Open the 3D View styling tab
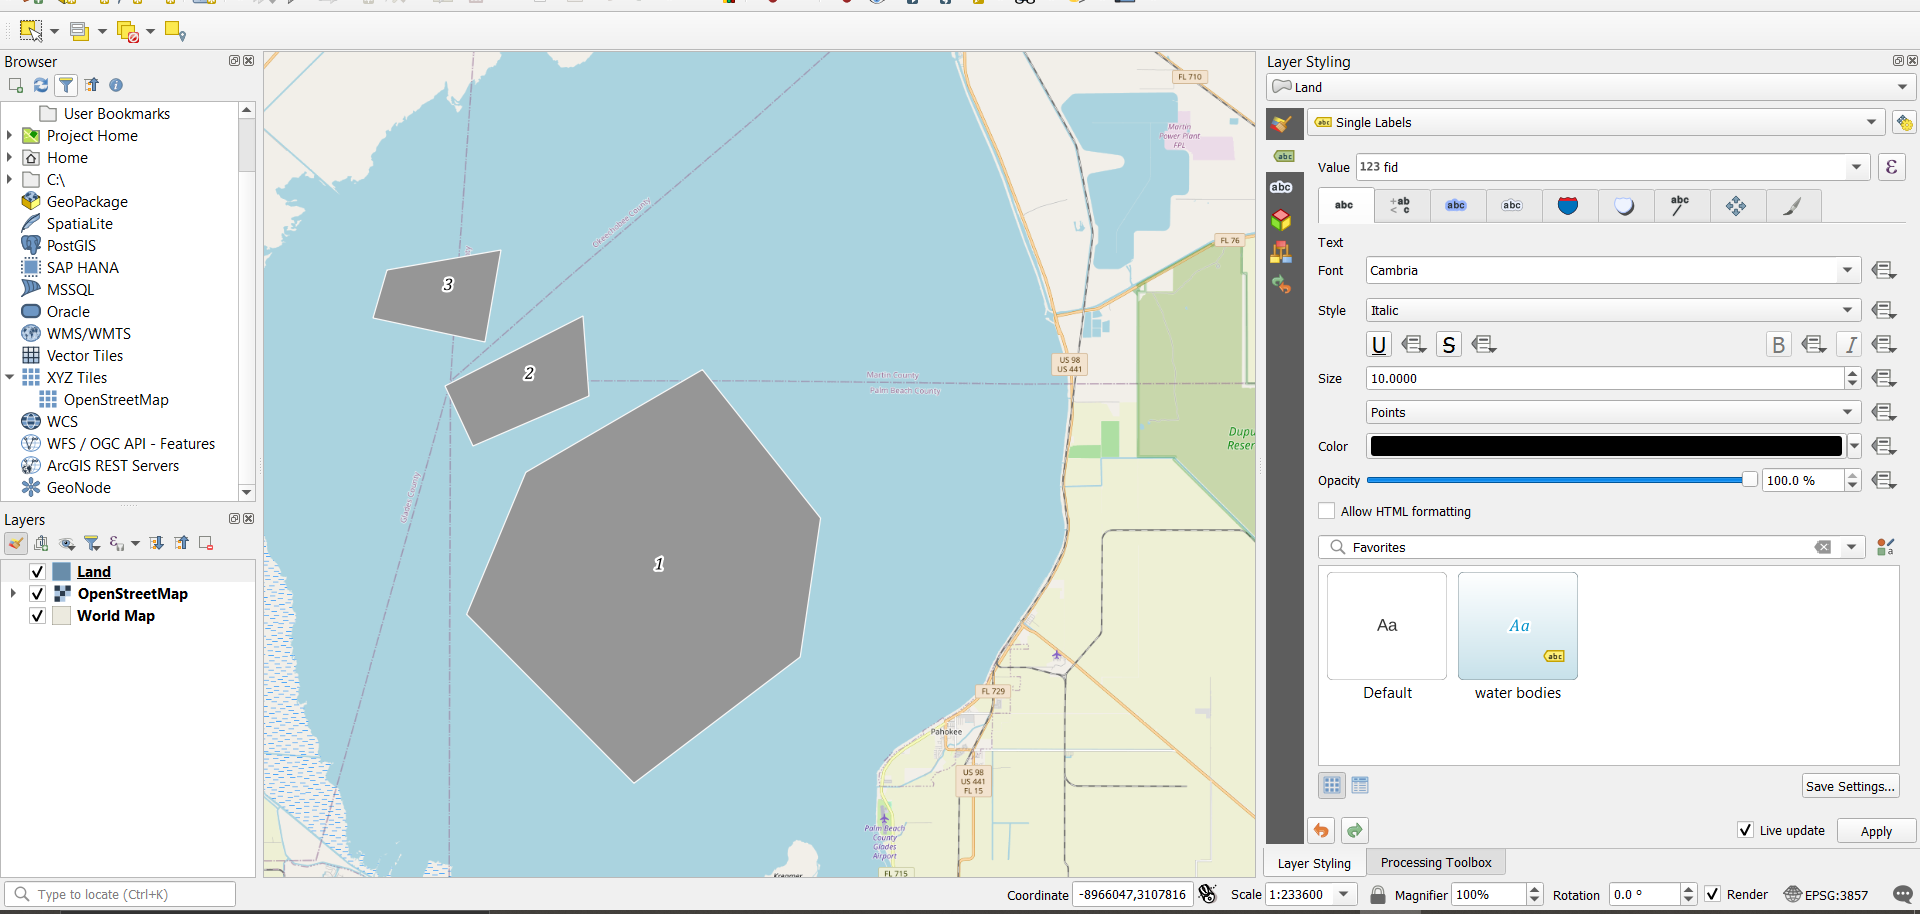 [1281, 220]
